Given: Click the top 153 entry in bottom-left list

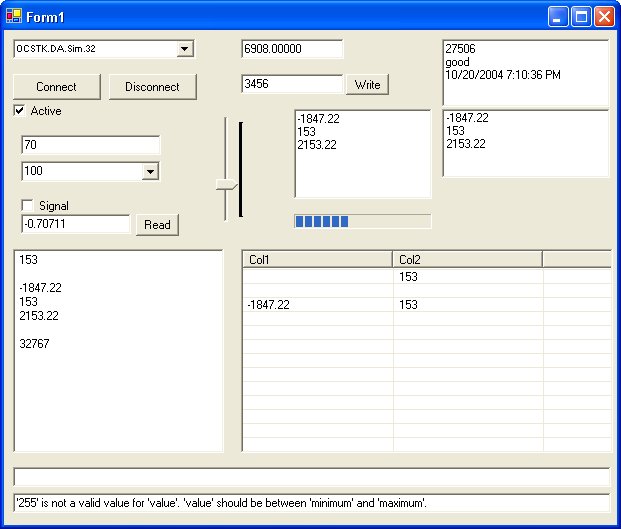Looking at the screenshot, I should pyautogui.click(x=29, y=260).
